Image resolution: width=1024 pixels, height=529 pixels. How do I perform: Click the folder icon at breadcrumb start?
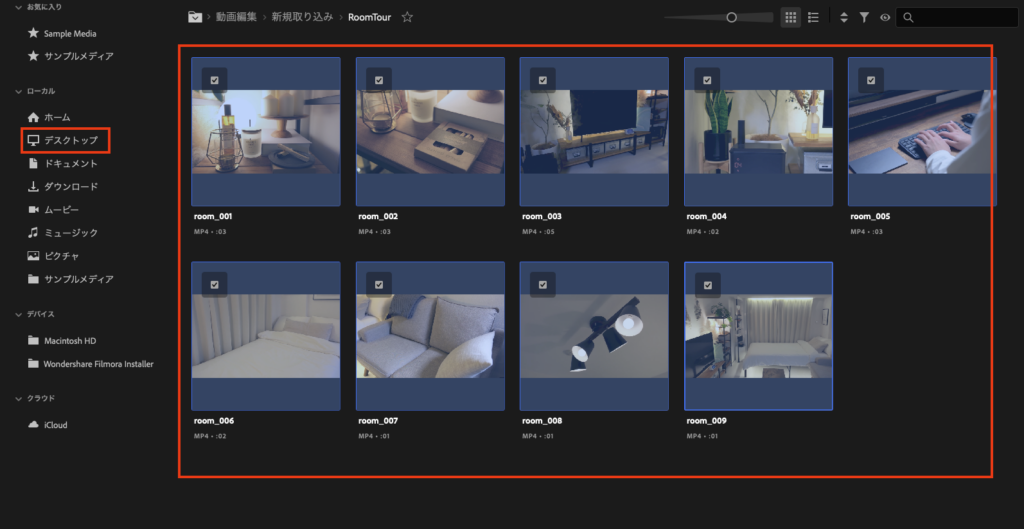pos(195,17)
